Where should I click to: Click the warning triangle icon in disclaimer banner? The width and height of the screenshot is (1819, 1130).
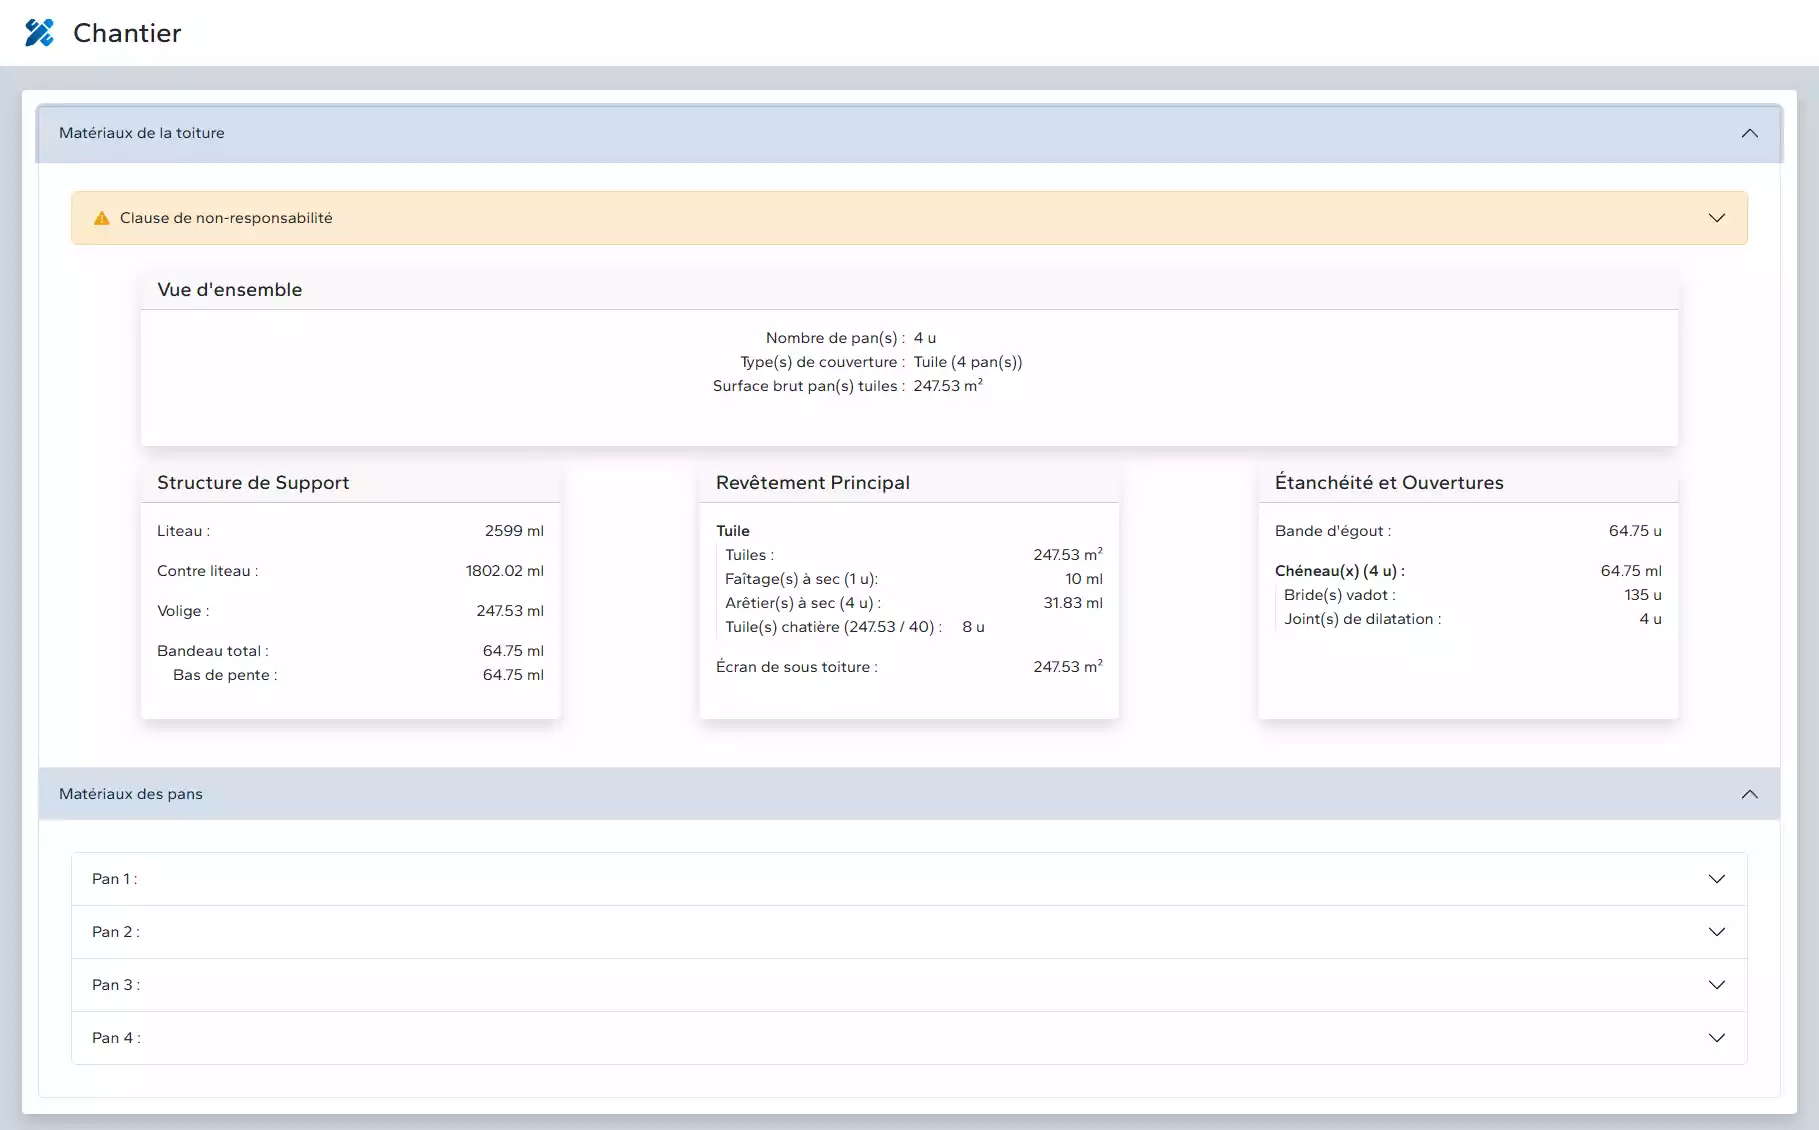click(x=101, y=218)
